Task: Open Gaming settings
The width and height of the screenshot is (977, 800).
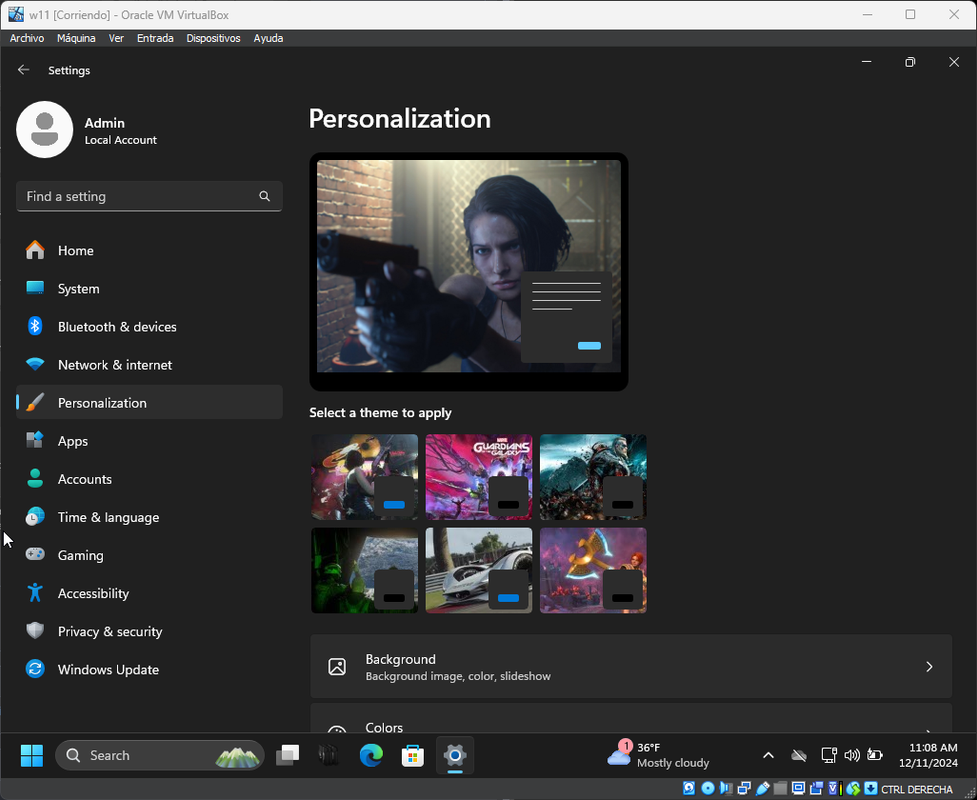Action: [149, 555]
